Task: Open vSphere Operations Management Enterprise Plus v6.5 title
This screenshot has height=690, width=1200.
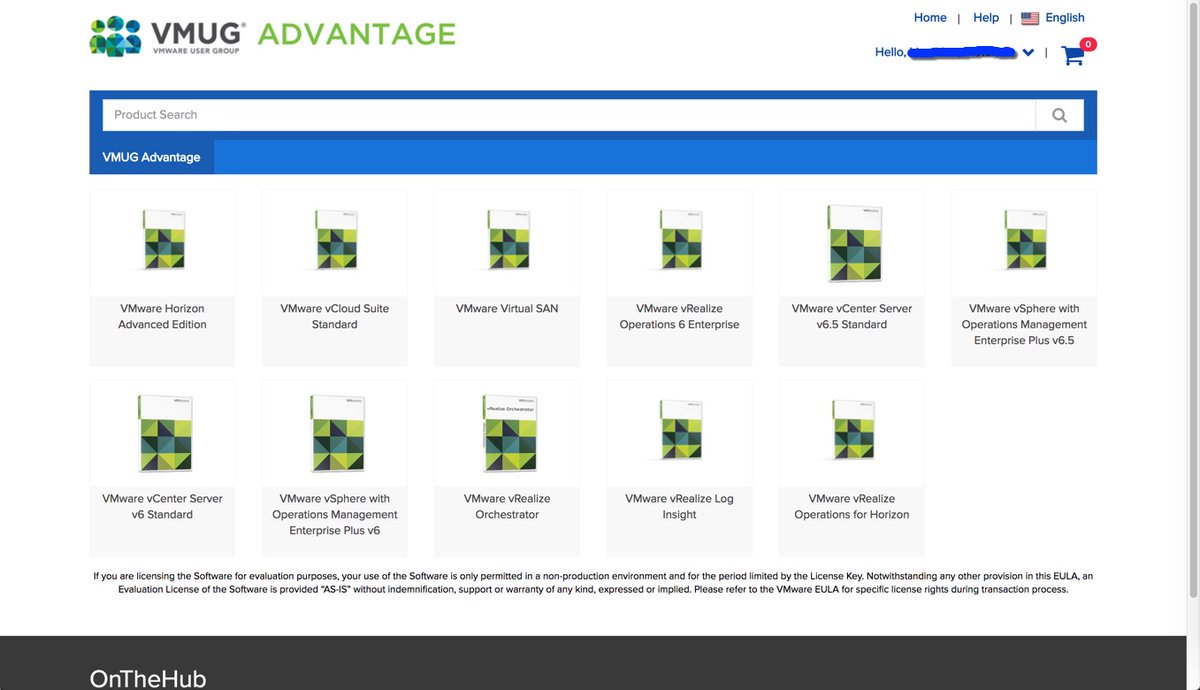Action: pos(1024,324)
